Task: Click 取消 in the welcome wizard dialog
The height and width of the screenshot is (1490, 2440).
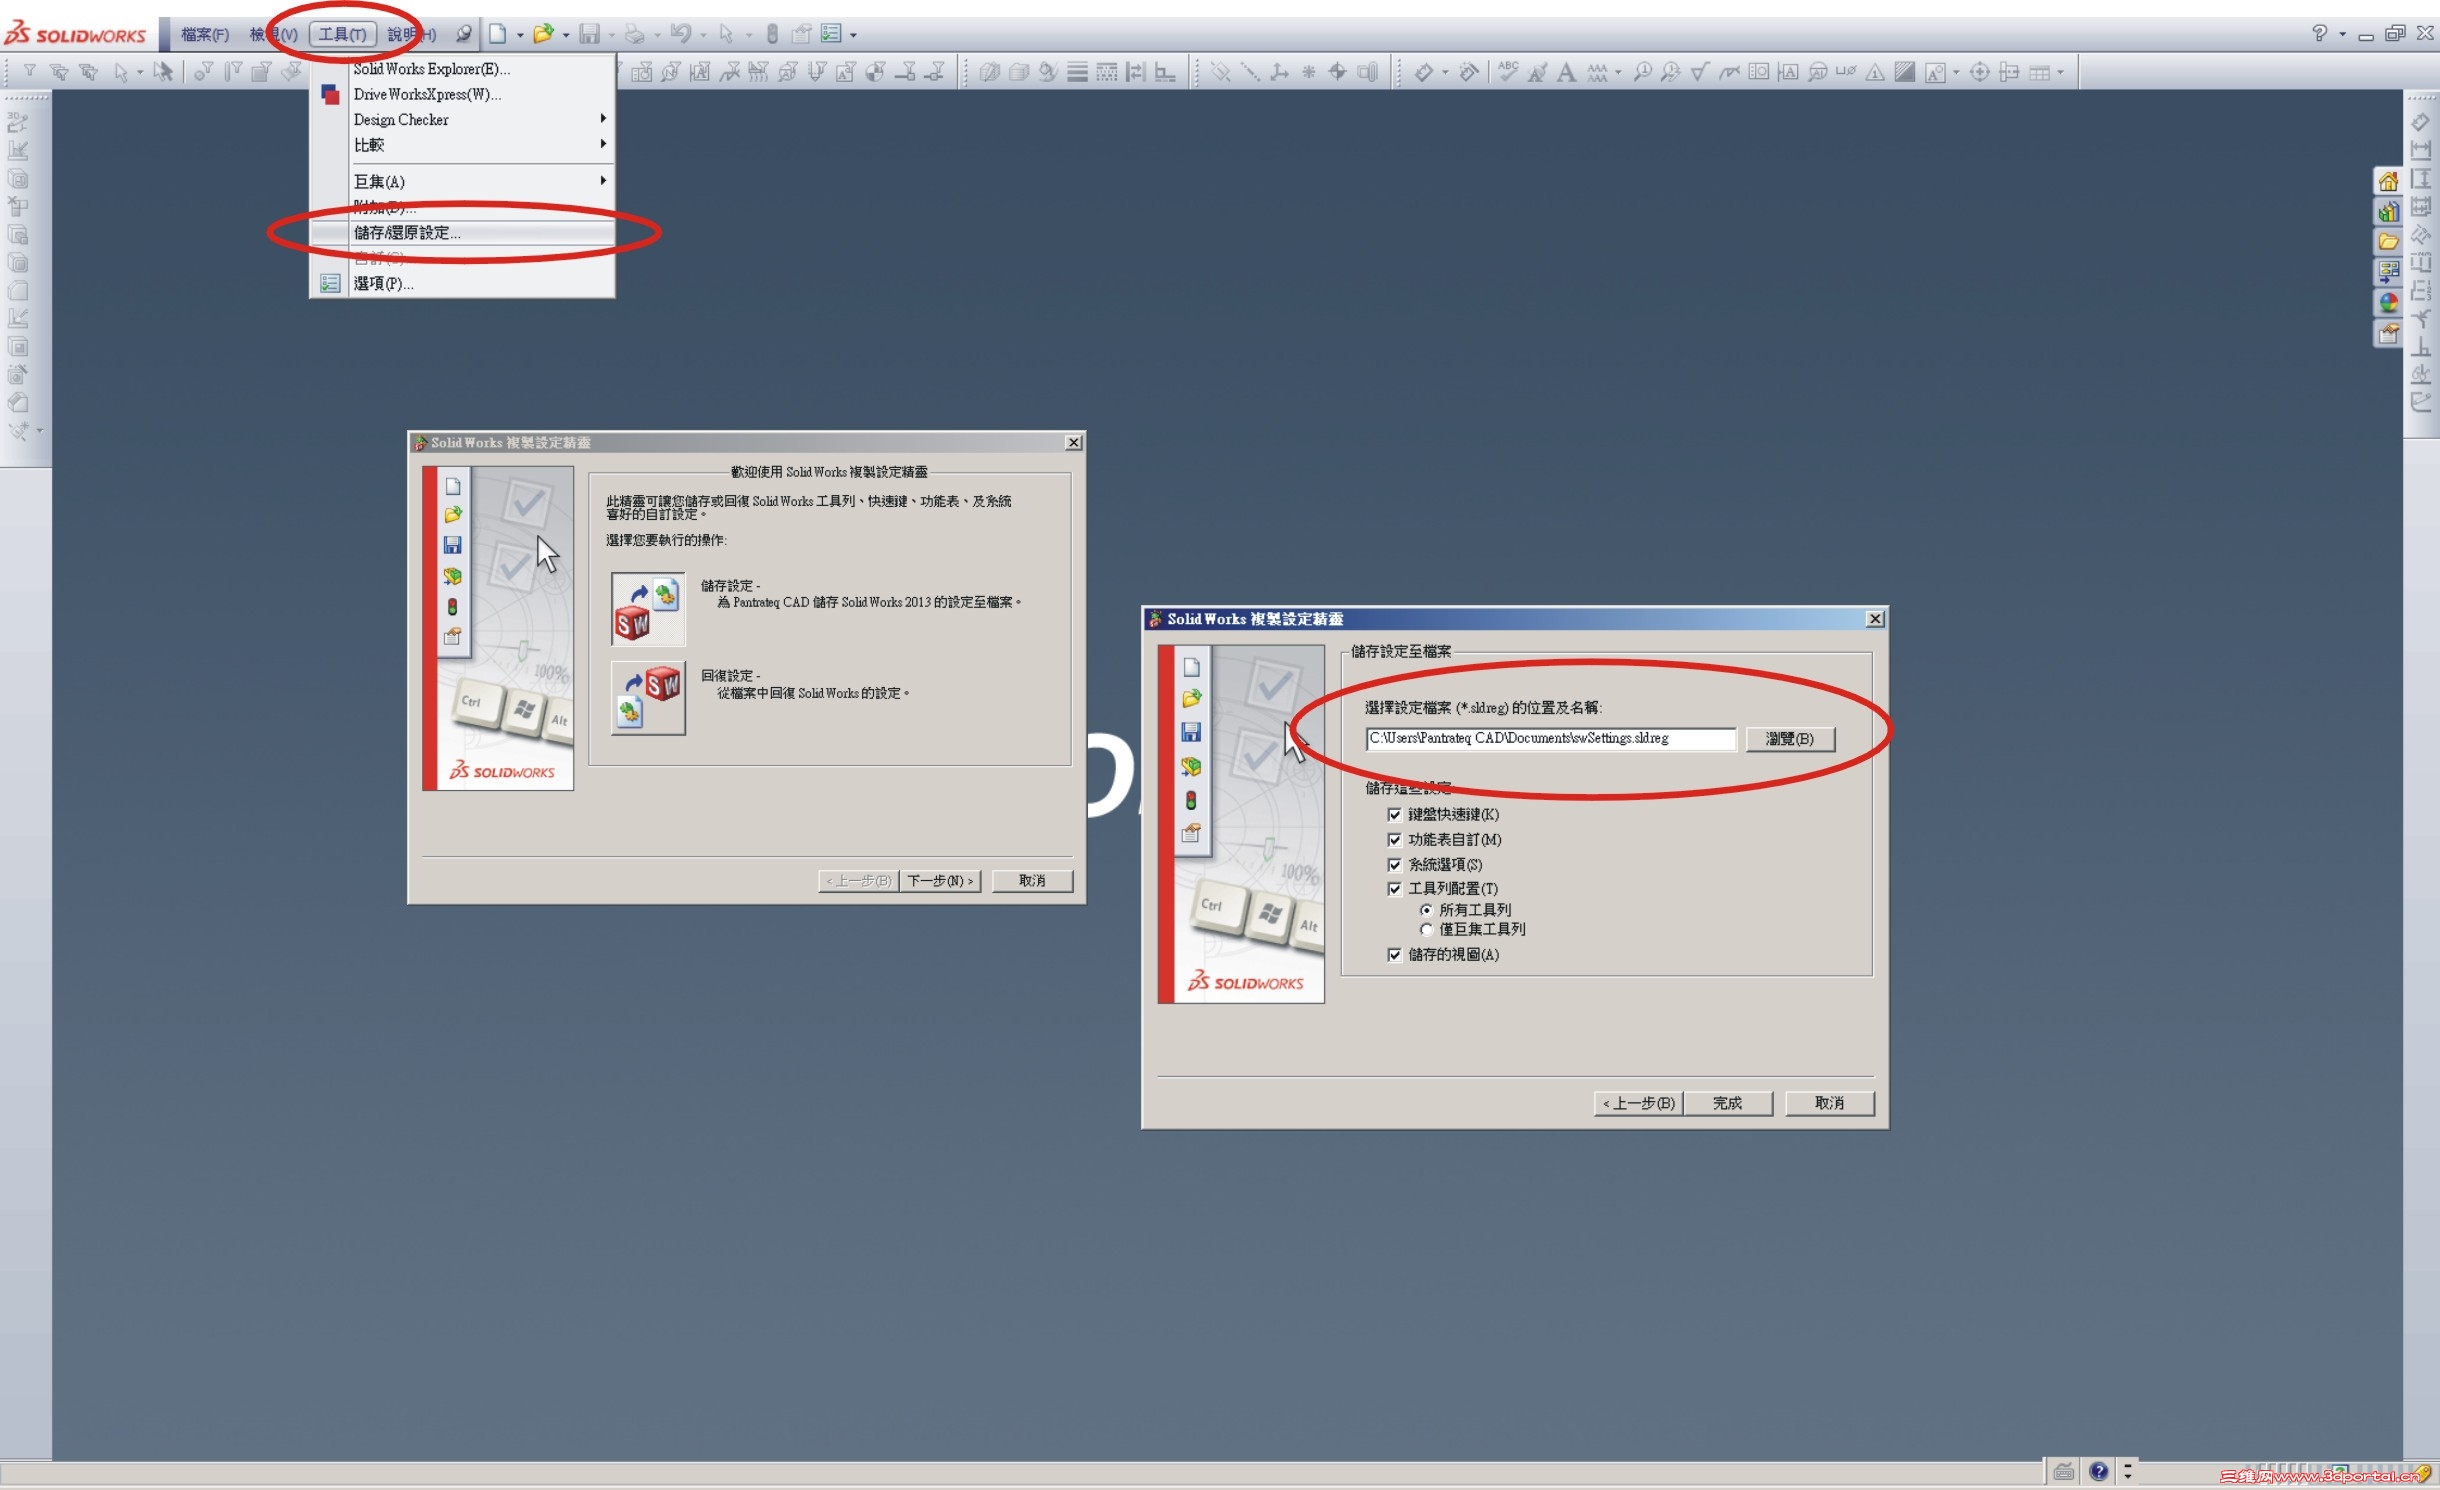Action: [x=1032, y=881]
